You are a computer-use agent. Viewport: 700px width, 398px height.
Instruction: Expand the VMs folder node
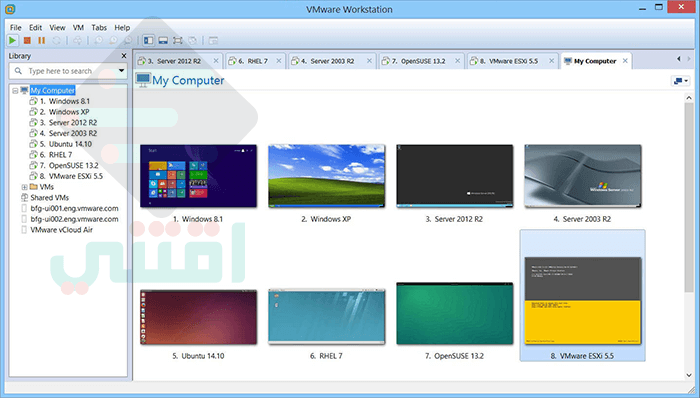24,187
